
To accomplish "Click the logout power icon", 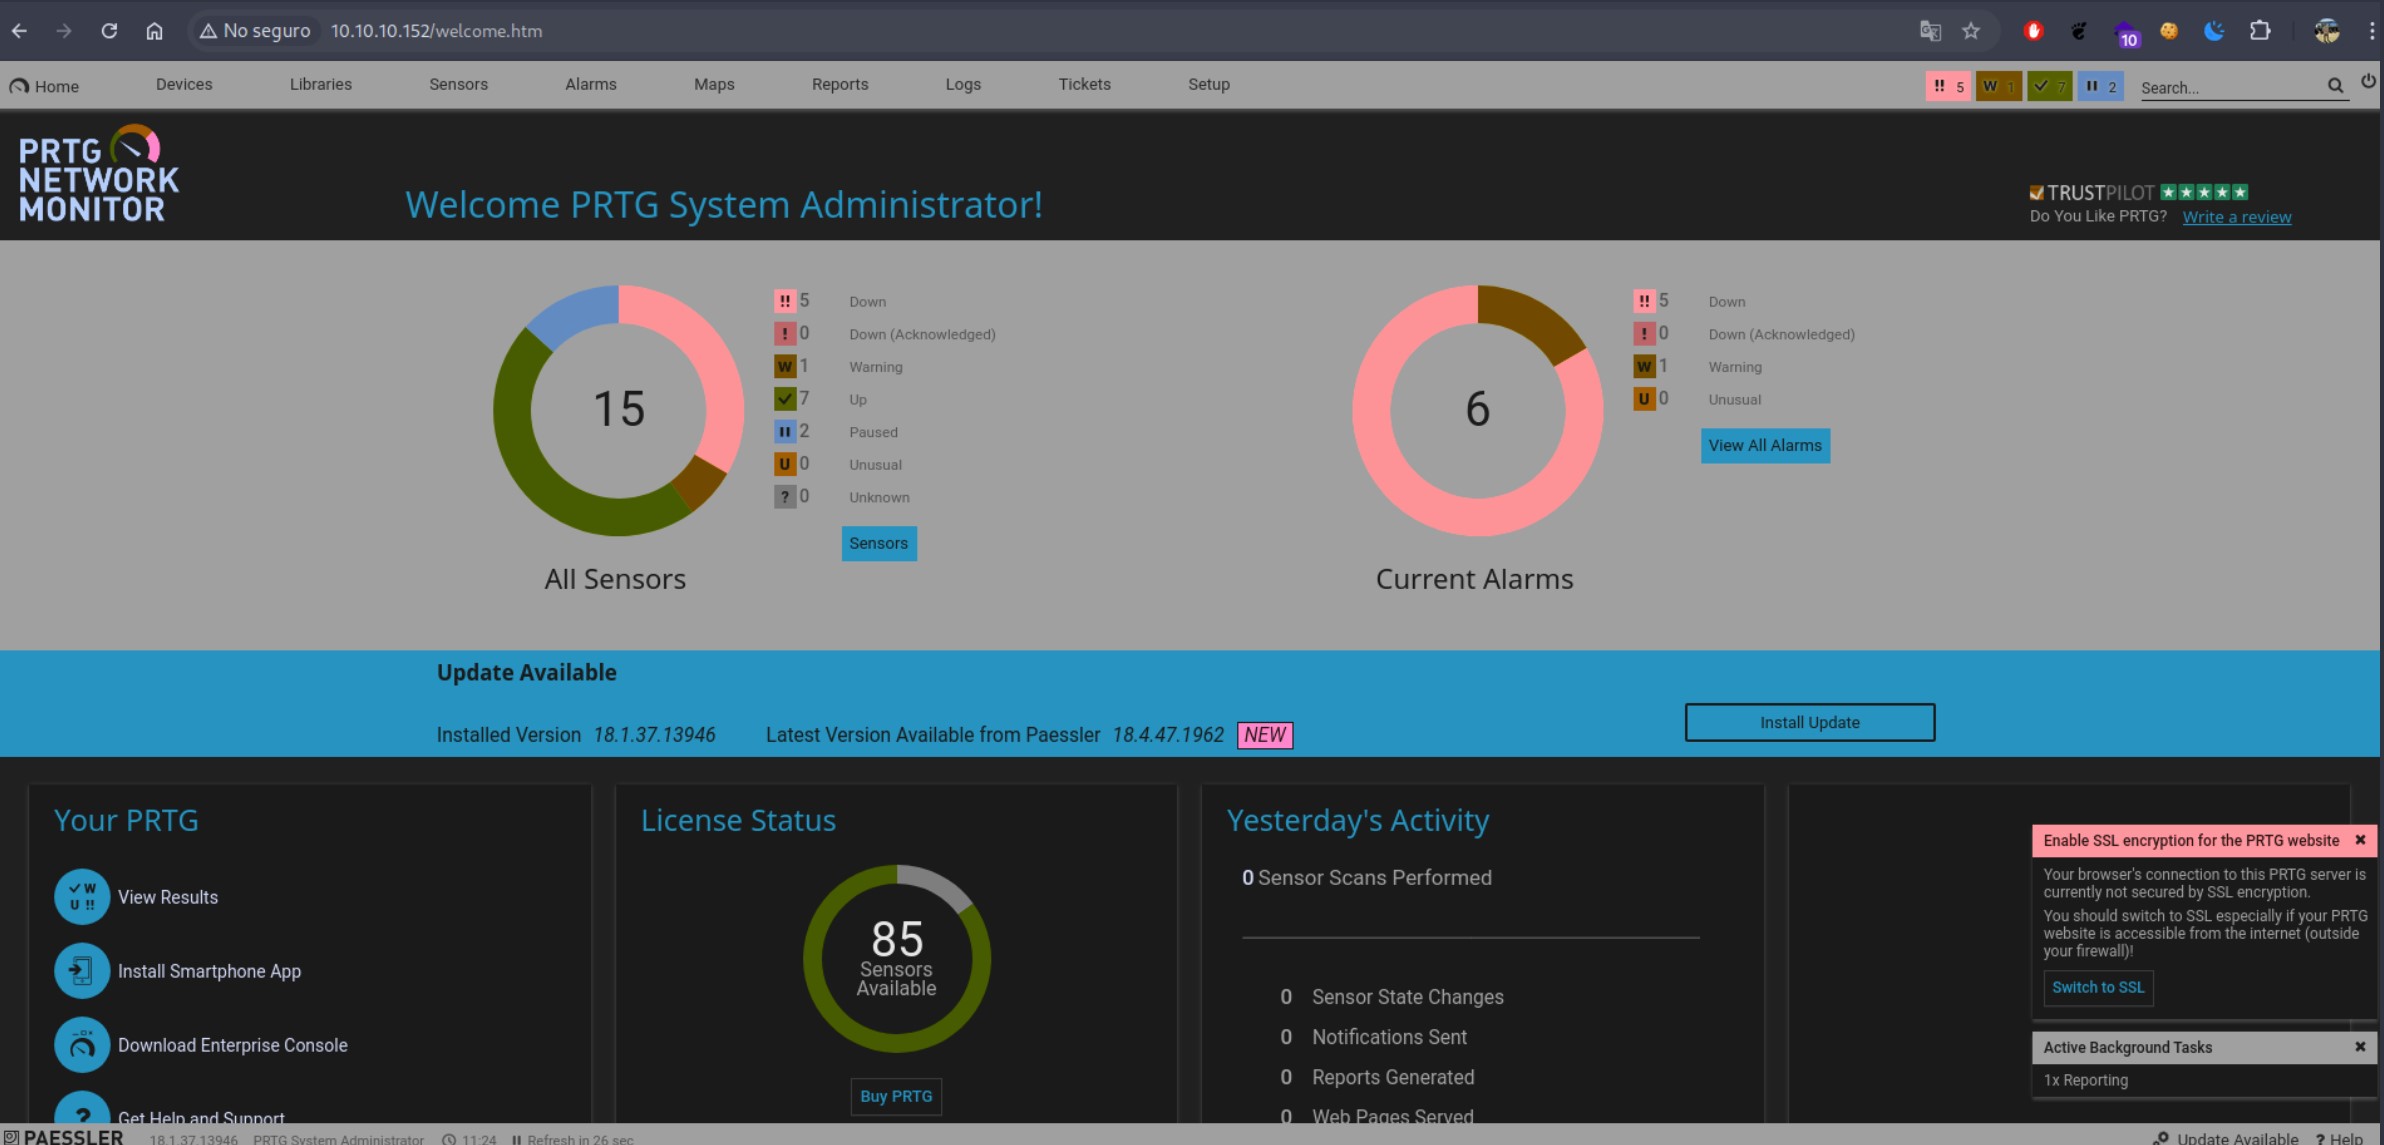I will [2368, 81].
